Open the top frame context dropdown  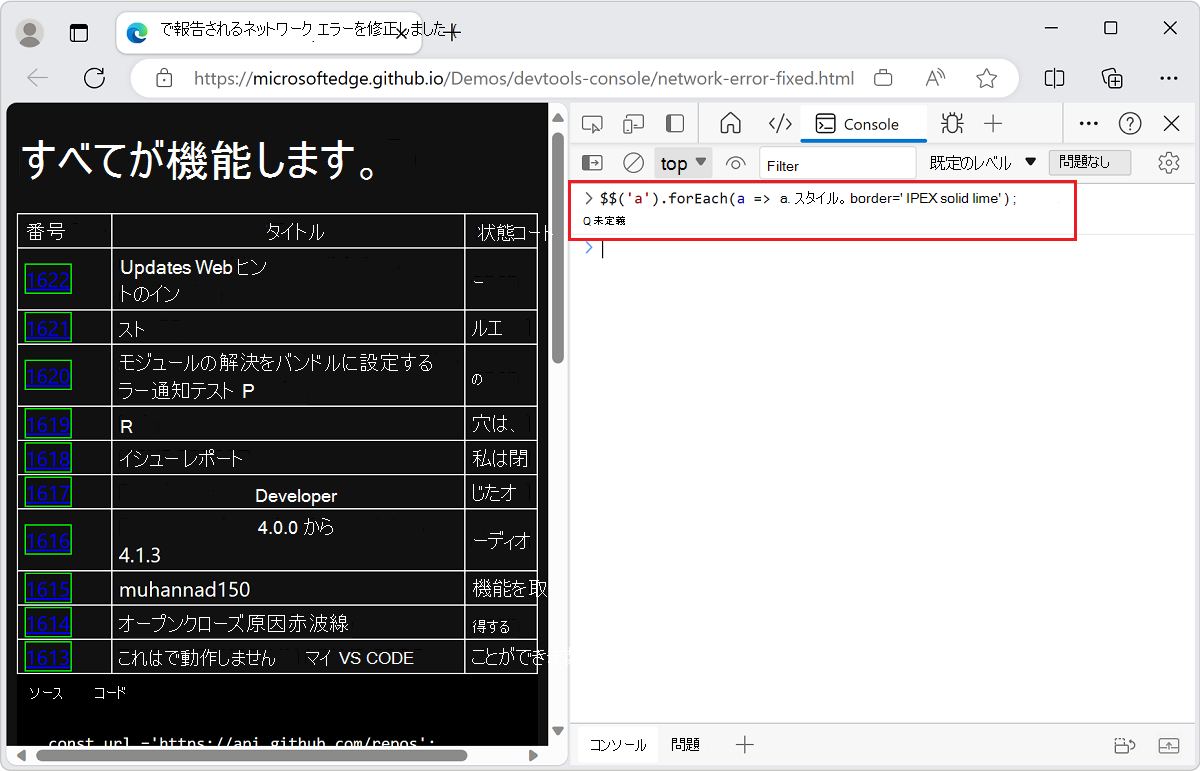682,162
